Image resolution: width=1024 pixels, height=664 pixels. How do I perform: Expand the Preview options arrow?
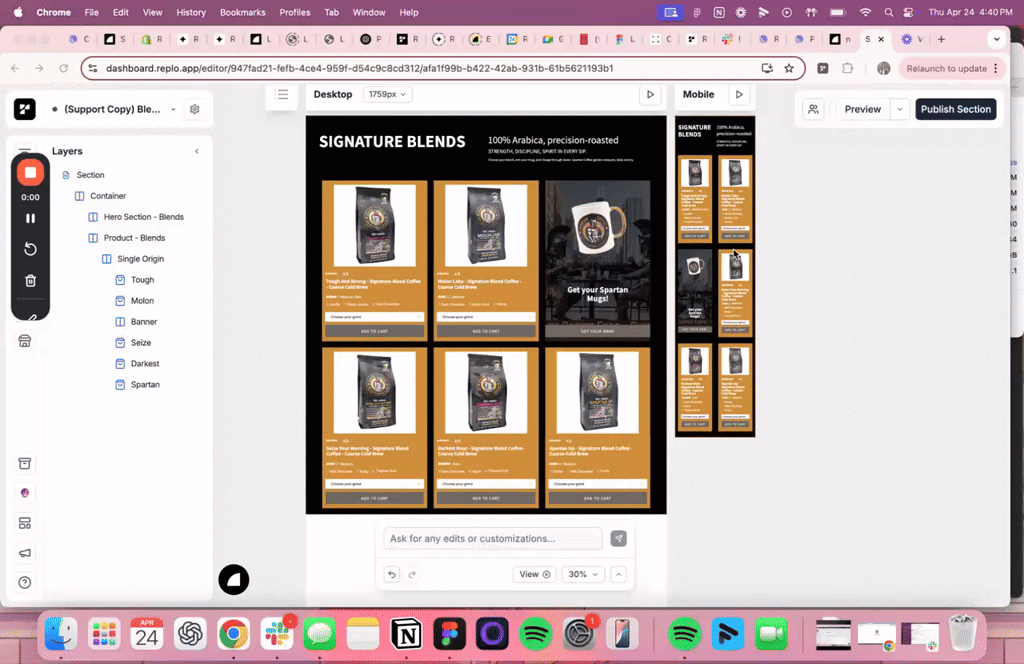coord(899,109)
